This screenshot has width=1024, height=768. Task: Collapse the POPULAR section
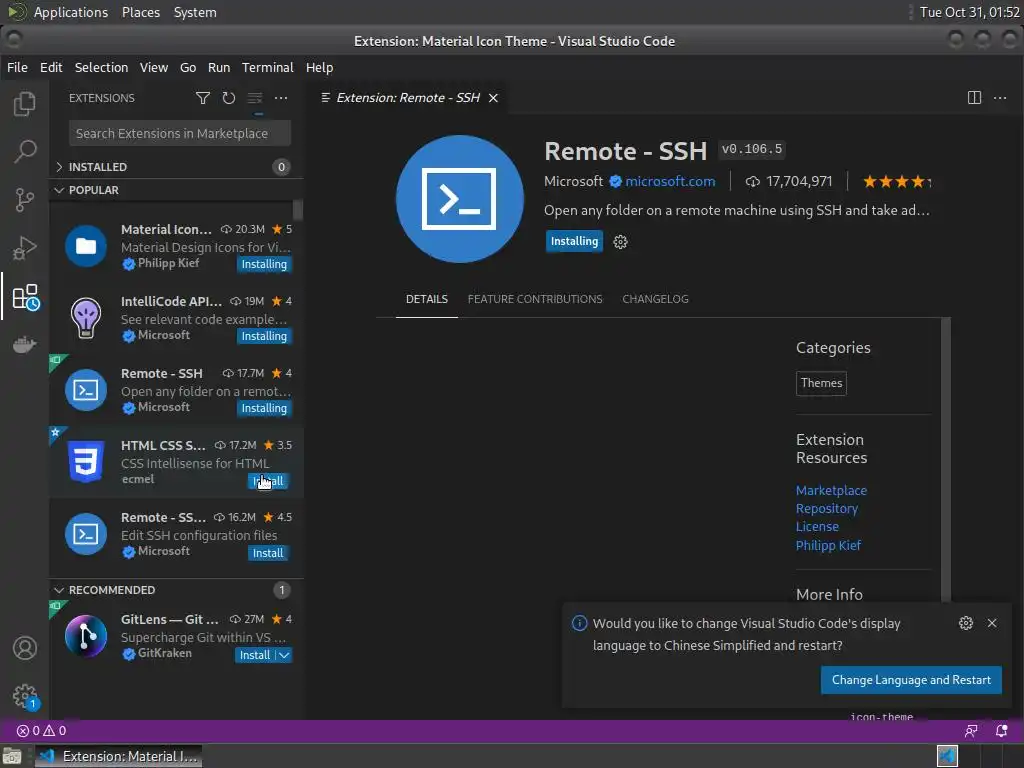(x=176, y=190)
